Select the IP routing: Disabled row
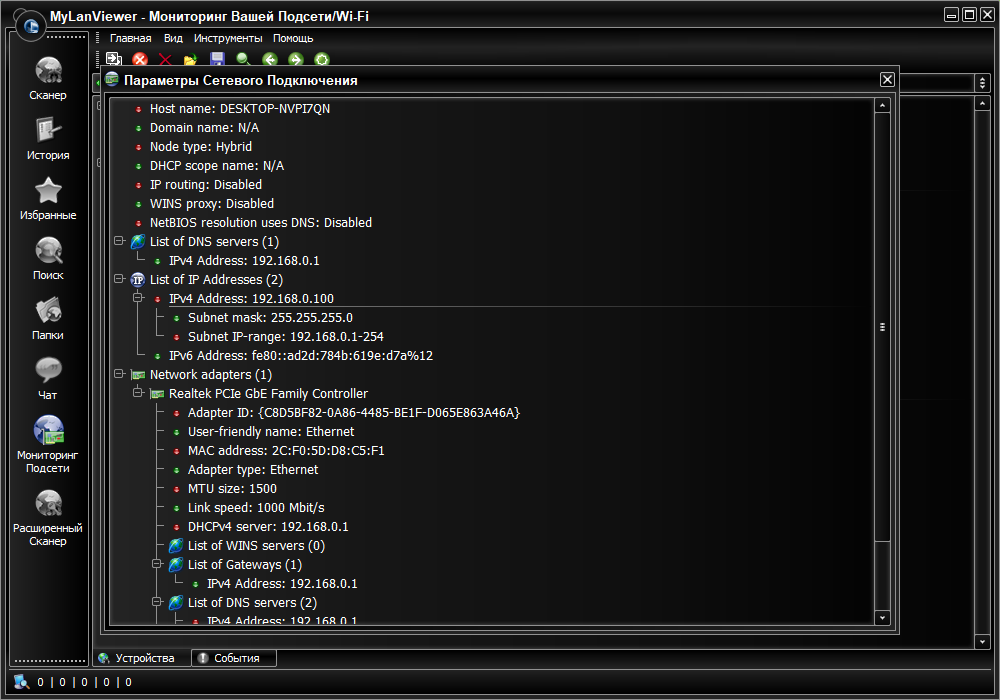This screenshot has width=1000, height=700. click(206, 185)
